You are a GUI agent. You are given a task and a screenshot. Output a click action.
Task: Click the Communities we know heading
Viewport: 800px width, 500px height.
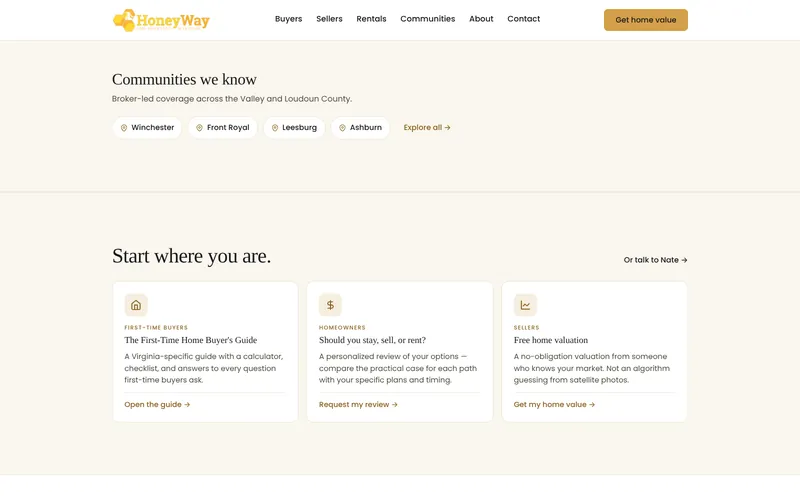coord(184,80)
